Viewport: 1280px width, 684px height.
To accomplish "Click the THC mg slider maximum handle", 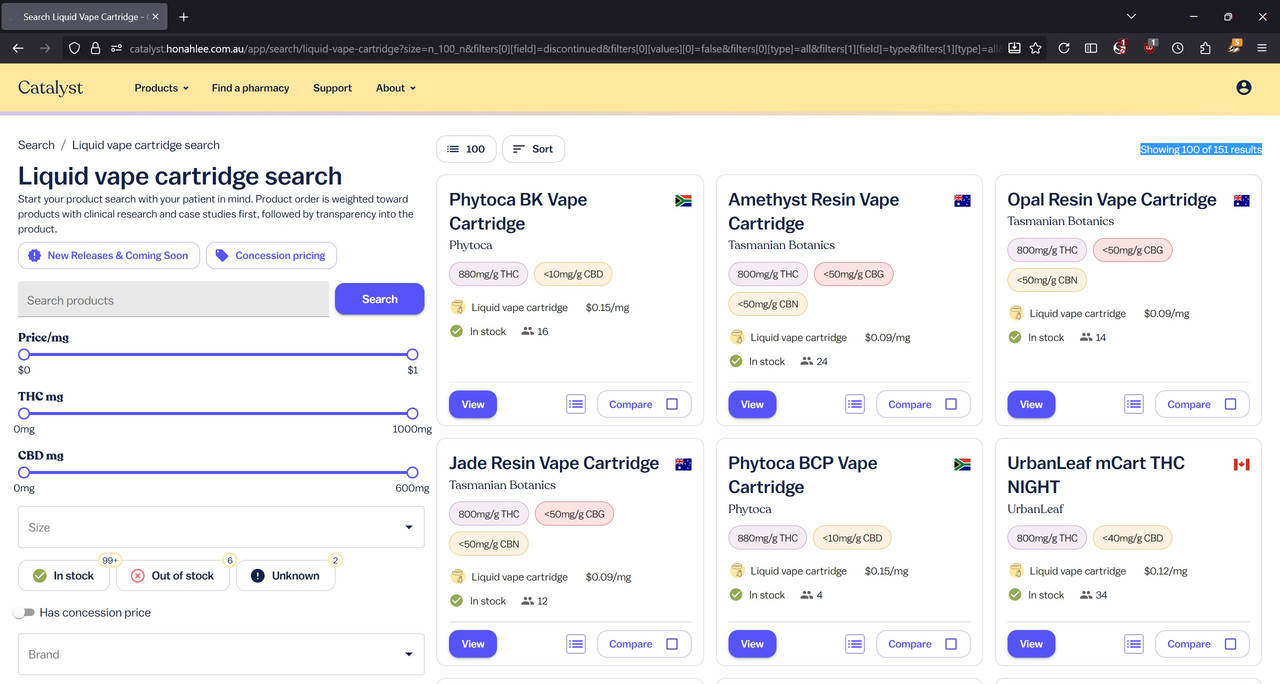I will 412,413.
